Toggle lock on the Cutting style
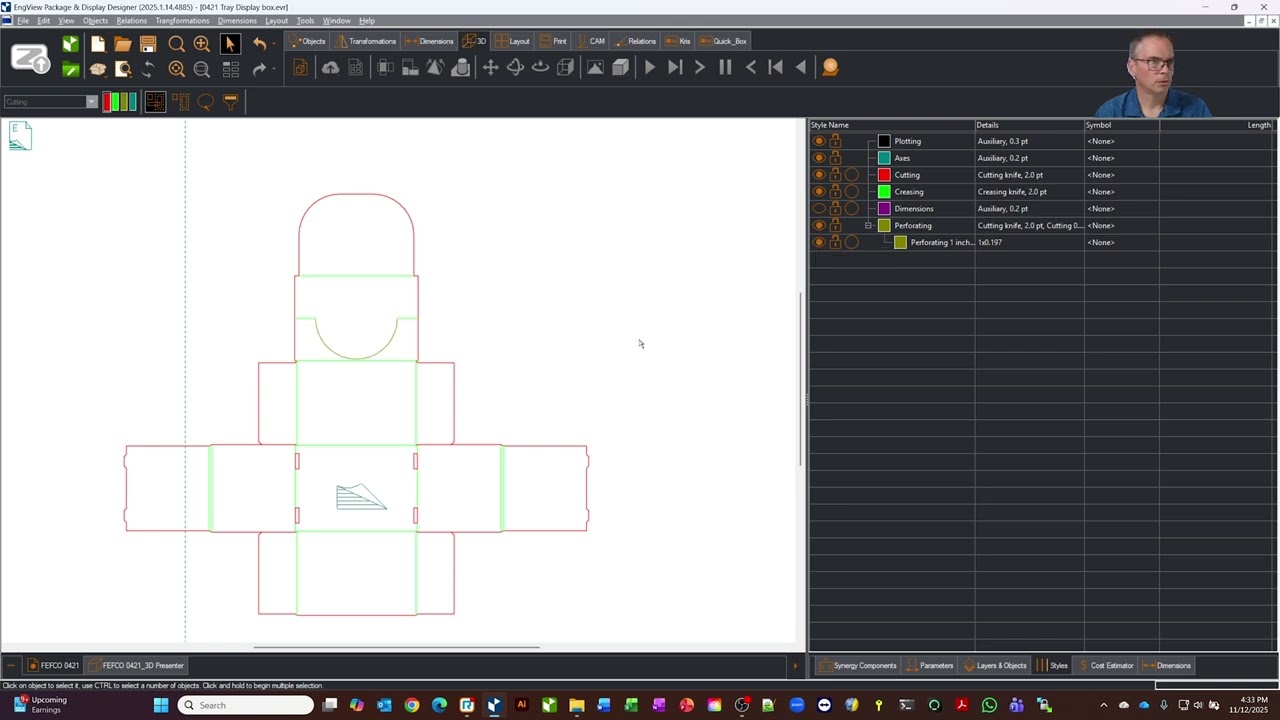Screen dimensions: 1280x720 click(x=835, y=175)
